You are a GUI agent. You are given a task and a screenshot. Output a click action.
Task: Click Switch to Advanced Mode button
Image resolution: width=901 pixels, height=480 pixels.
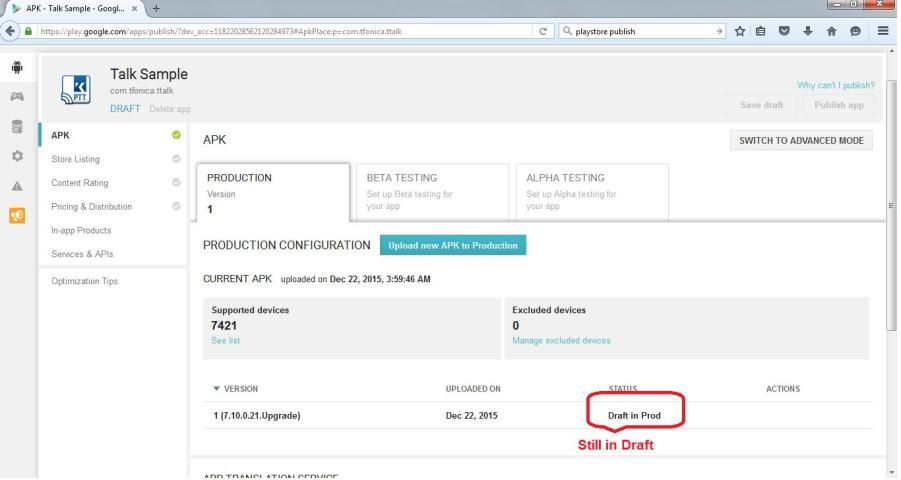click(802, 140)
